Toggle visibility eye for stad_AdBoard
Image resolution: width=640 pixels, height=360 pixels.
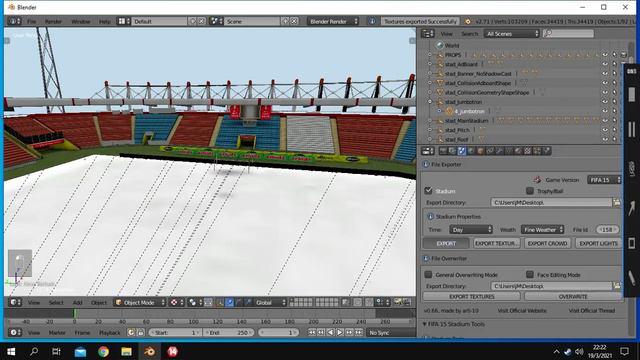(x=604, y=64)
